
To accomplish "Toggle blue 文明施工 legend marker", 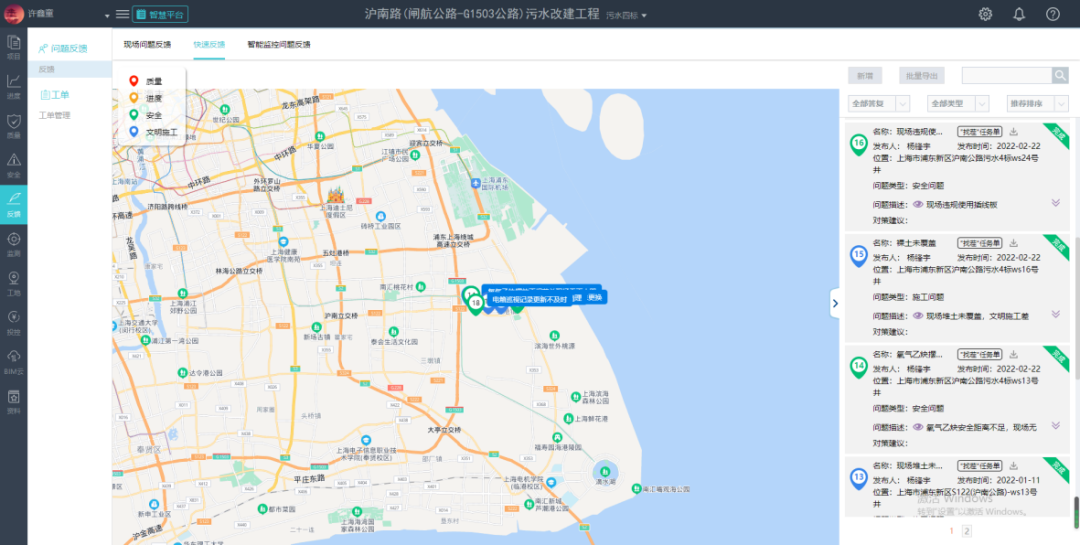I will click(x=134, y=132).
